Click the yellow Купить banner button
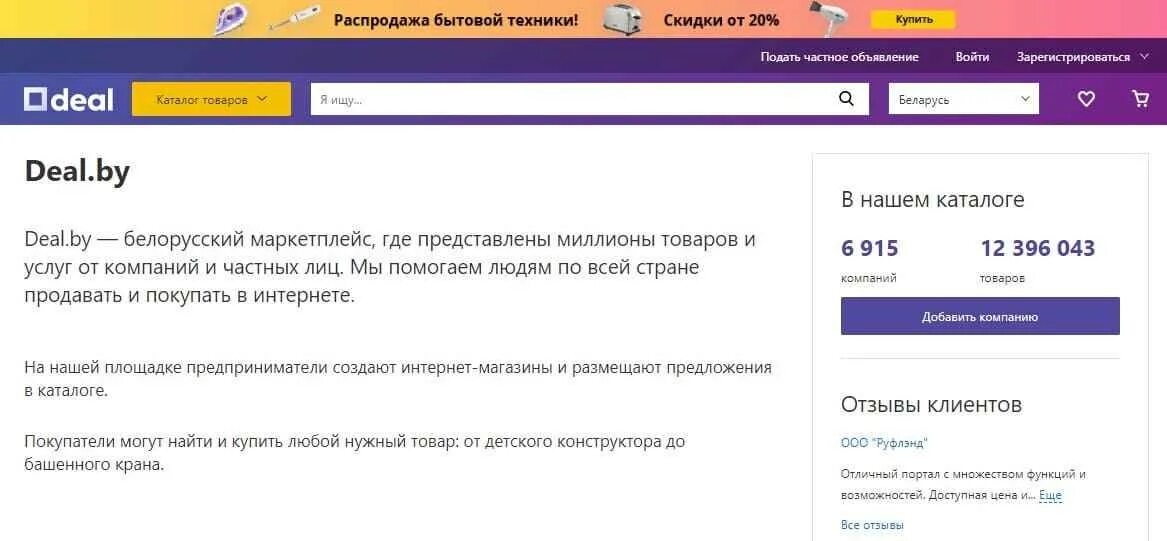Screen dimensions: 1167x541 [x=914, y=19]
